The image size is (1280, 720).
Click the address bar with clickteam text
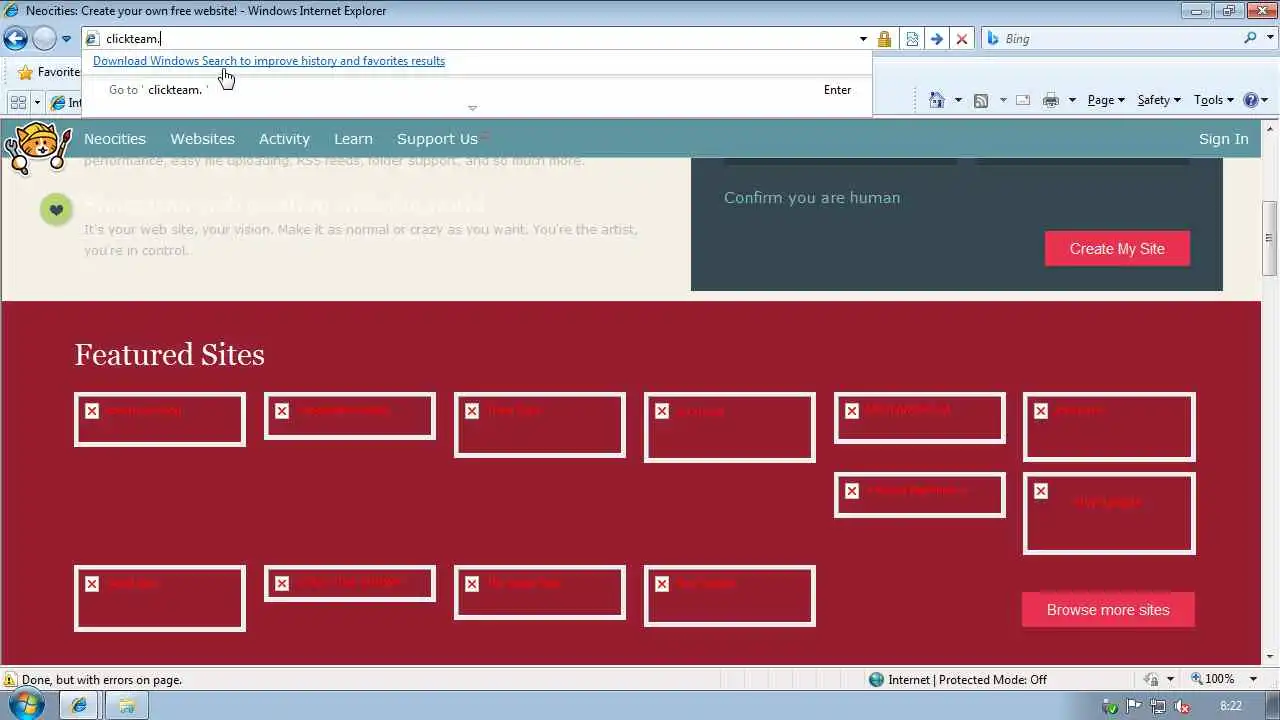point(470,39)
